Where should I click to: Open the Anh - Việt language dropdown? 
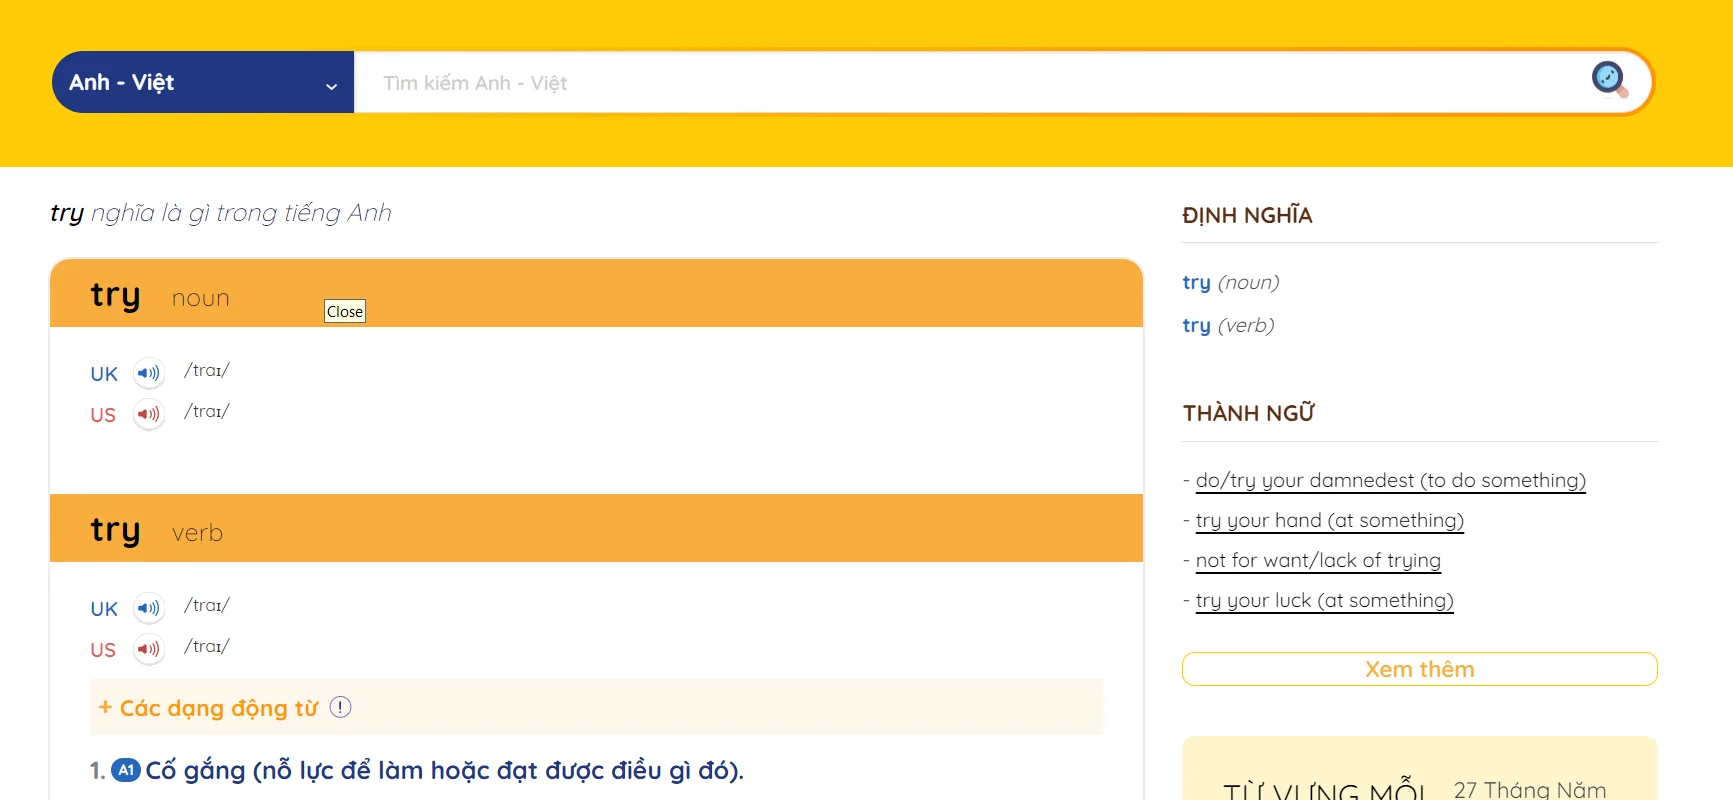point(203,82)
